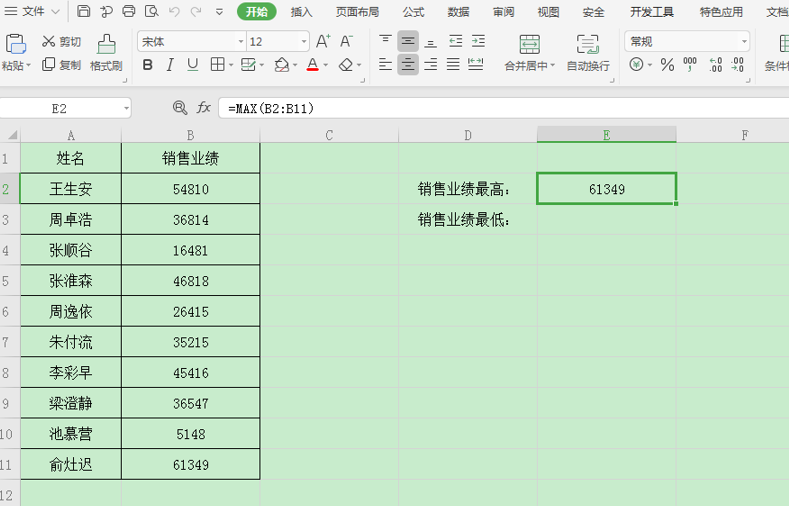This screenshot has width=789, height=506.
Task: Click the select-all corner triangle
Action: 11,135
